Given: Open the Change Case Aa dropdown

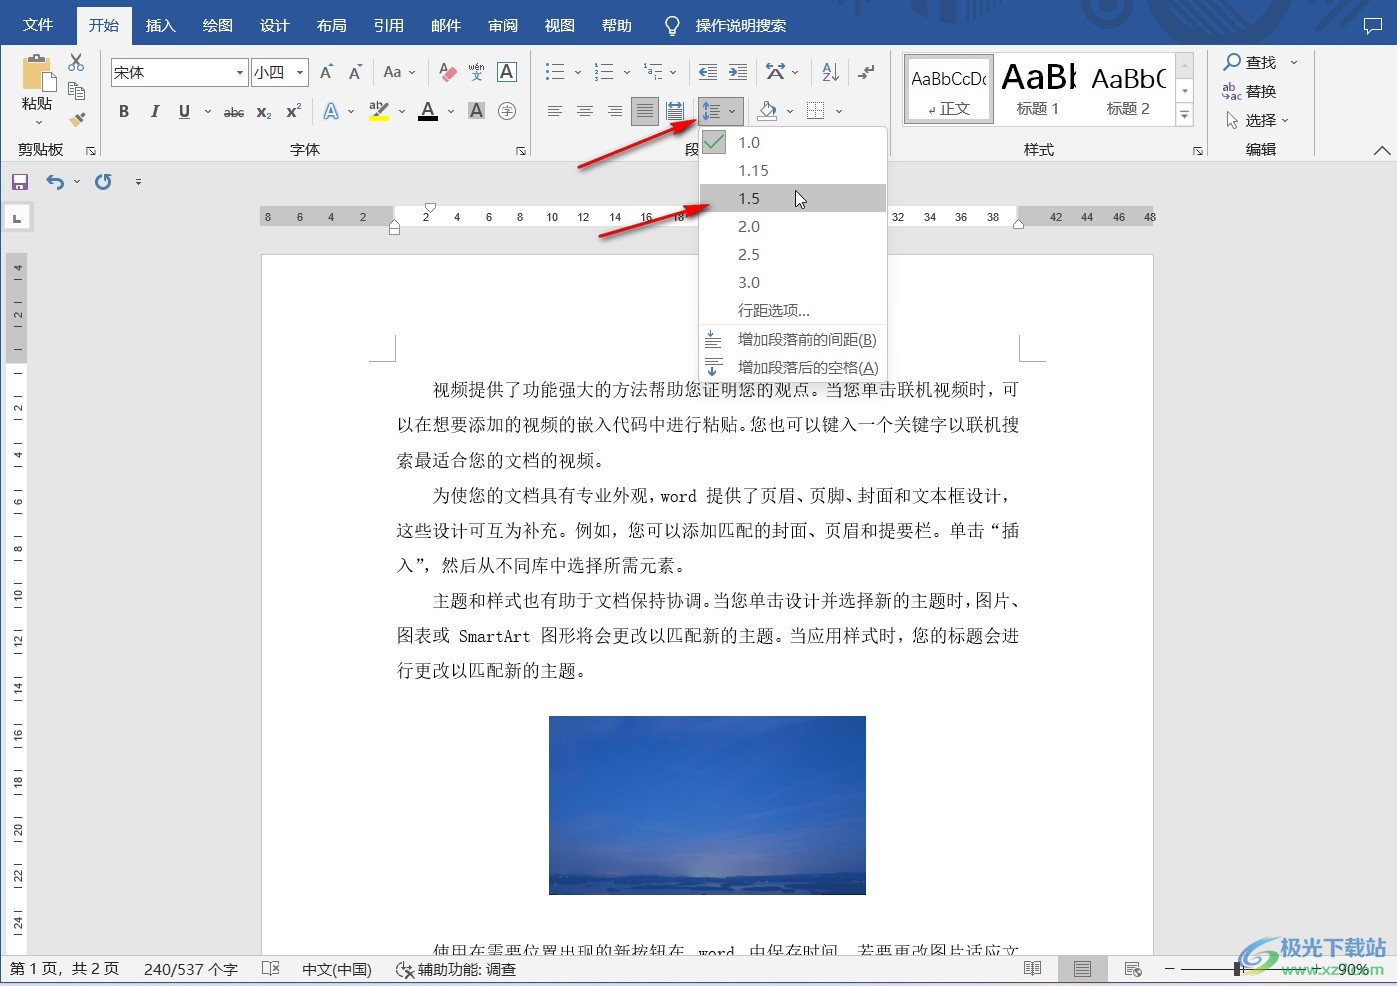Looking at the screenshot, I should point(399,72).
